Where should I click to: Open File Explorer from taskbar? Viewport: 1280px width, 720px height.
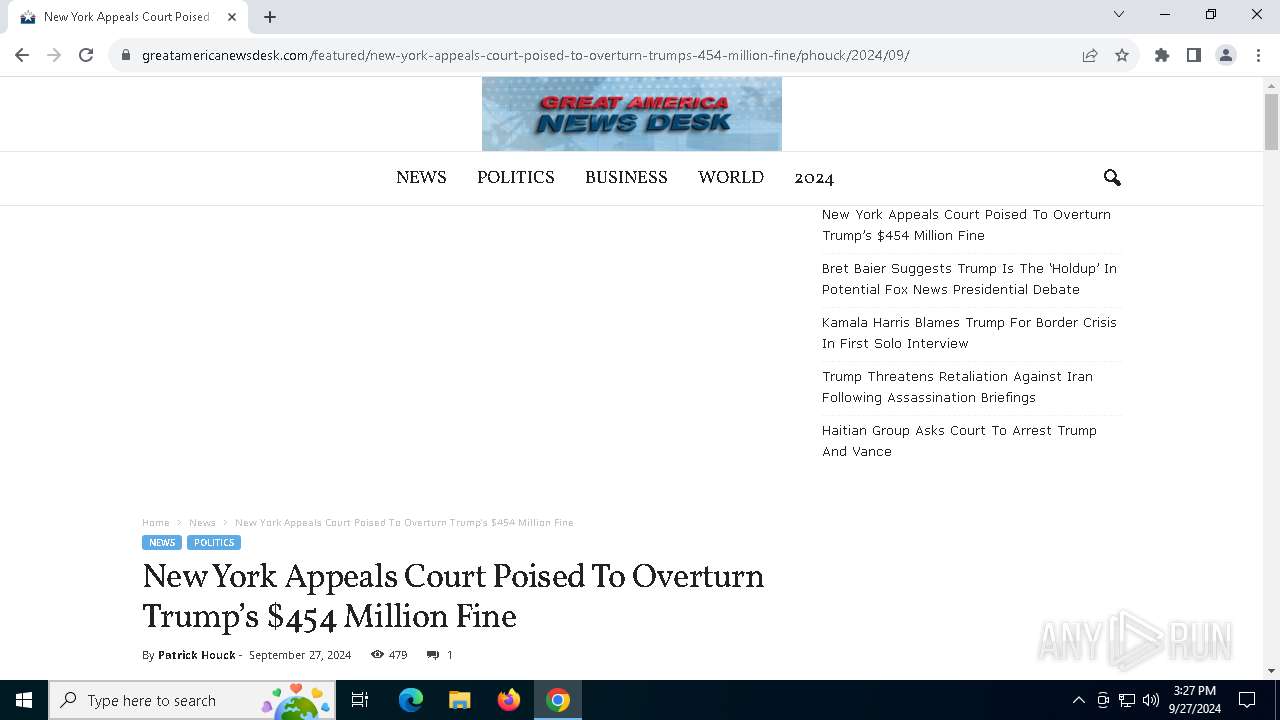459,700
